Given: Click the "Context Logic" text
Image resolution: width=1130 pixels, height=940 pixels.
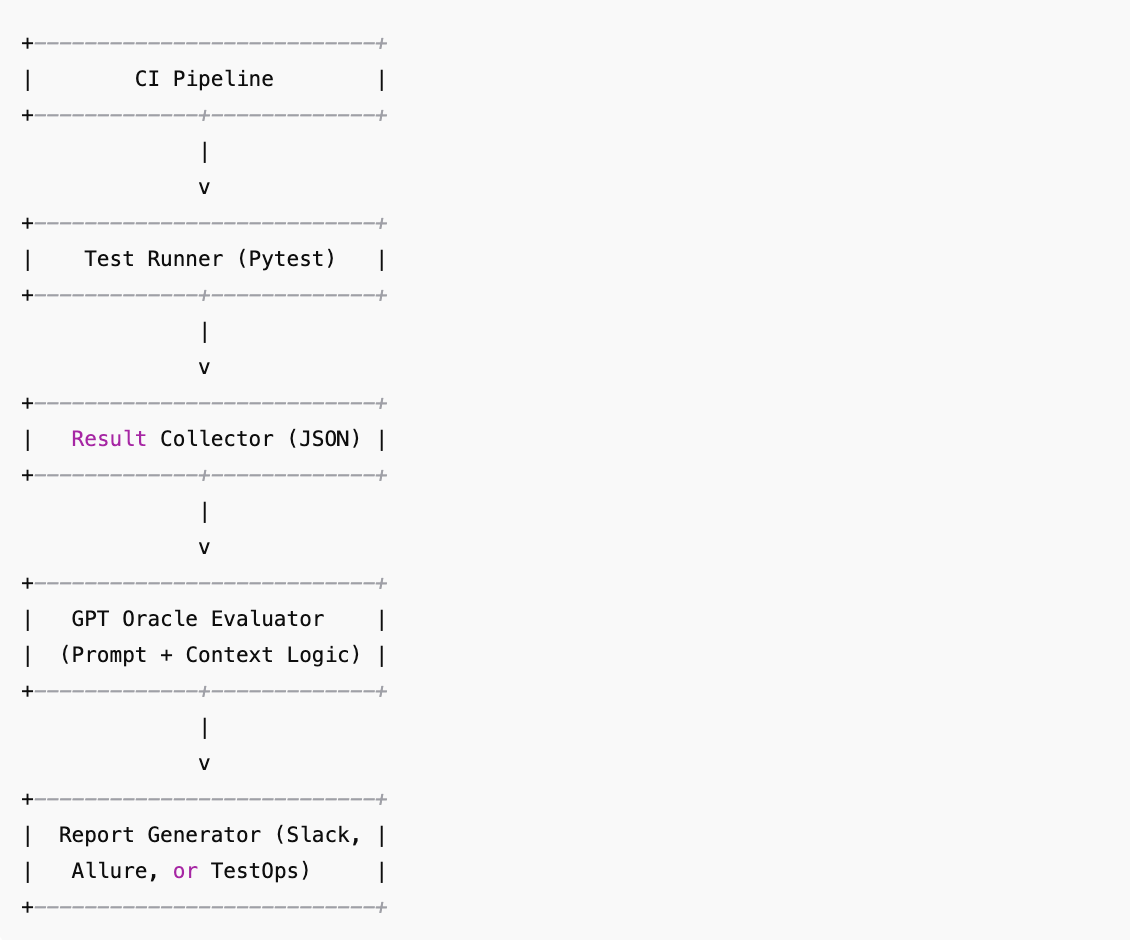Looking at the screenshot, I should (x=266, y=655).
